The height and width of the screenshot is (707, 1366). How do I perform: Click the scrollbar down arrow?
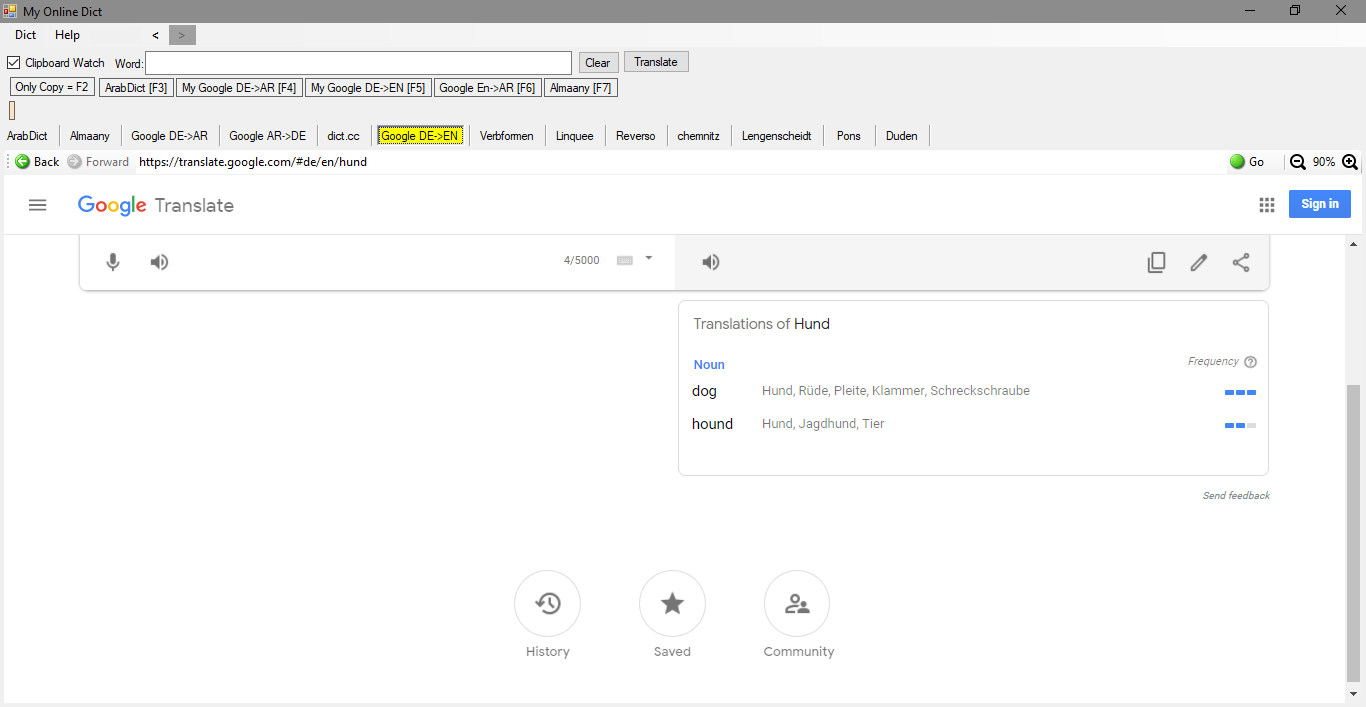pos(1354,694)
